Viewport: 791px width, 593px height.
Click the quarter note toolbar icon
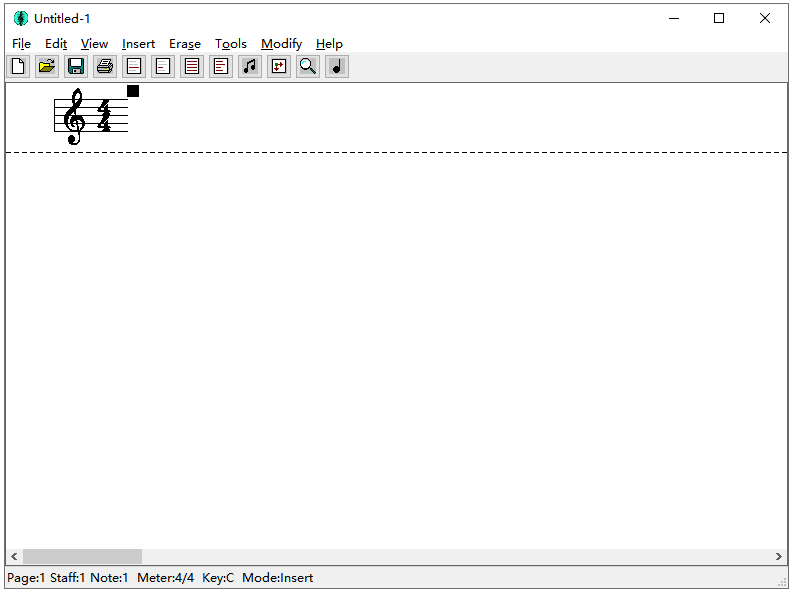point(337,67)
